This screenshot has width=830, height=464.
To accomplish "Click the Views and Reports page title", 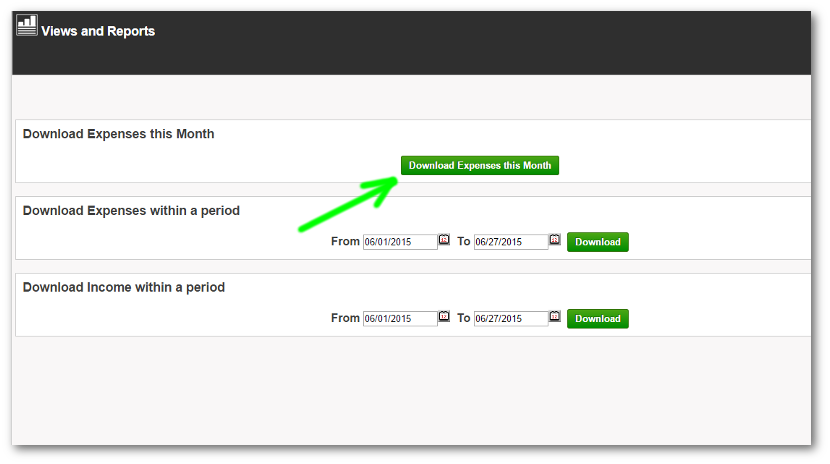I will (x=98, y=31).
